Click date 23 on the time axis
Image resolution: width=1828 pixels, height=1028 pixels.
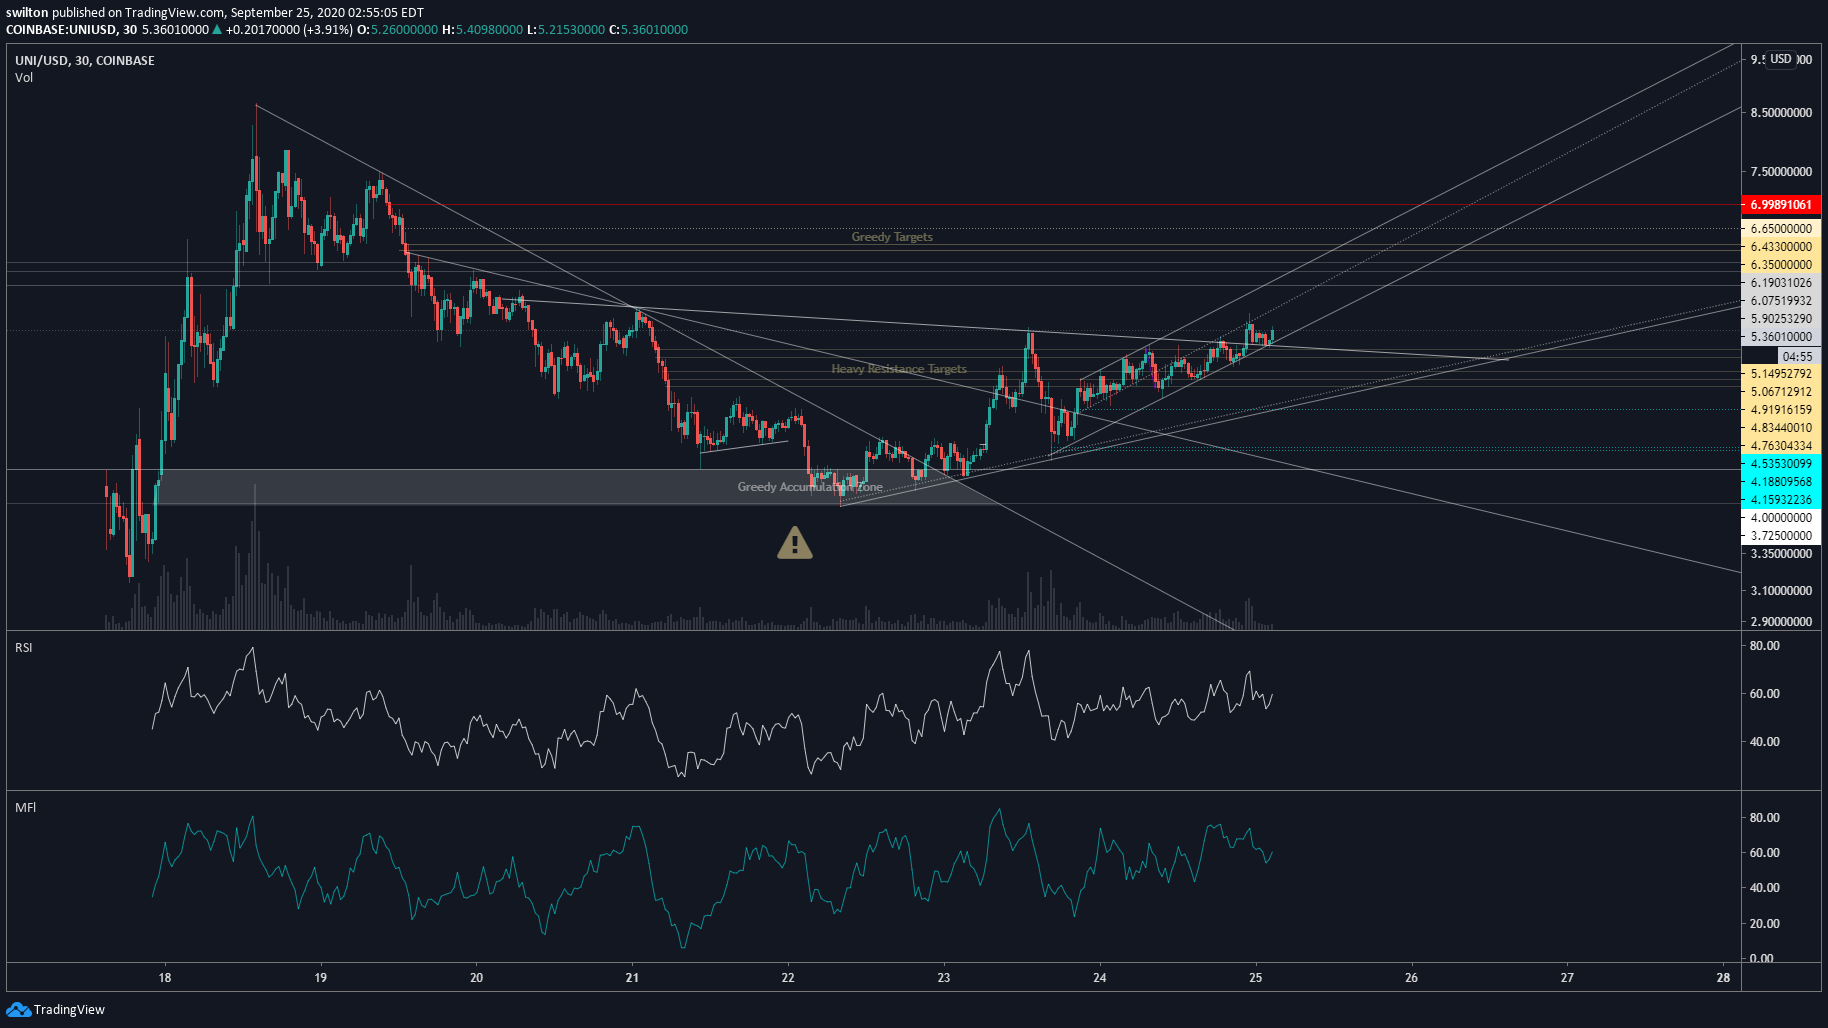944,978
